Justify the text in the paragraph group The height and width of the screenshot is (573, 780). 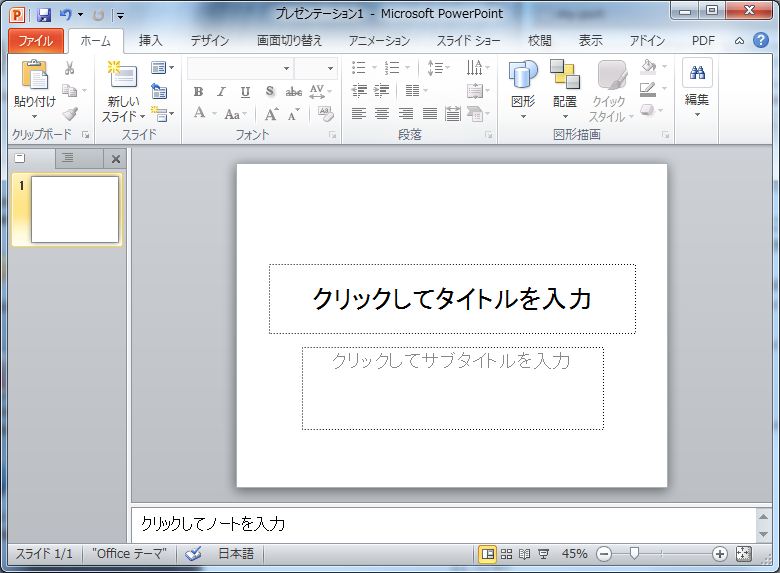pos(430,114)
